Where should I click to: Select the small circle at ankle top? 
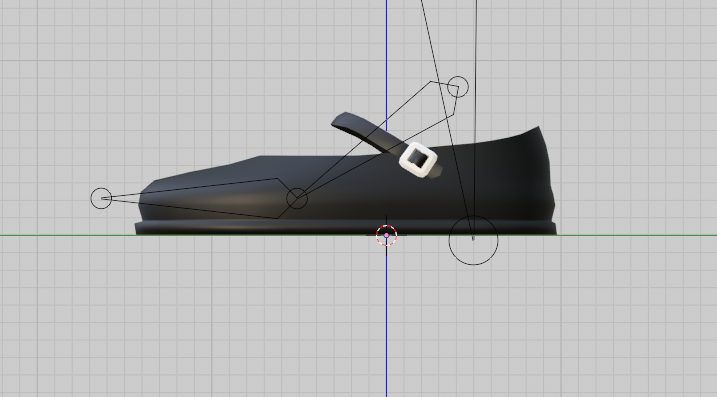(458, 86)
